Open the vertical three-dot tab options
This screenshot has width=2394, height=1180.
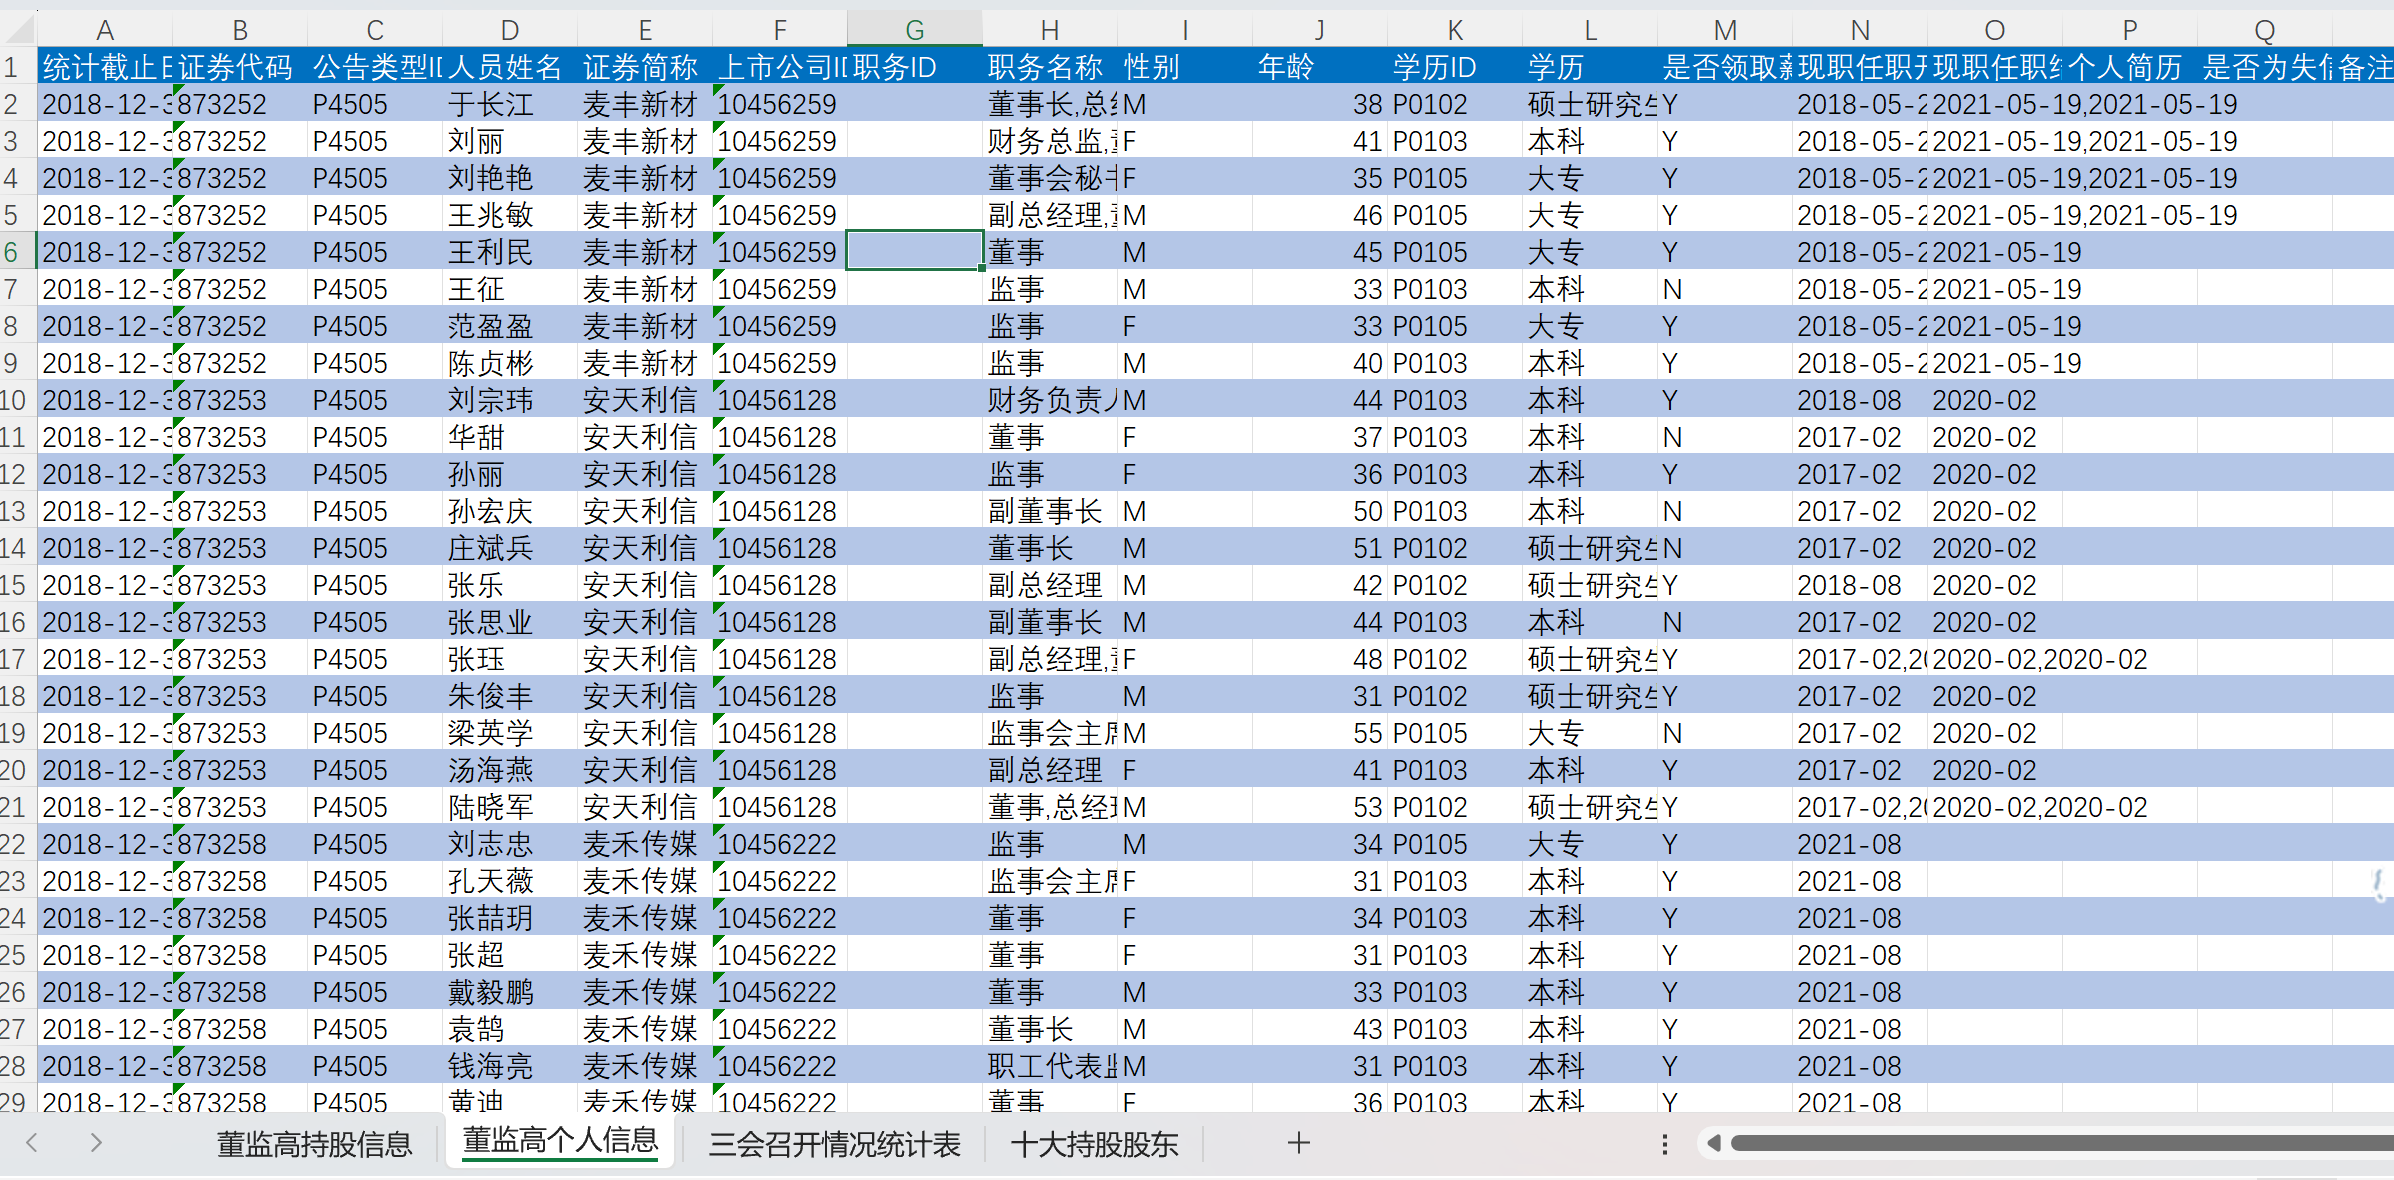(1664, 1143)
